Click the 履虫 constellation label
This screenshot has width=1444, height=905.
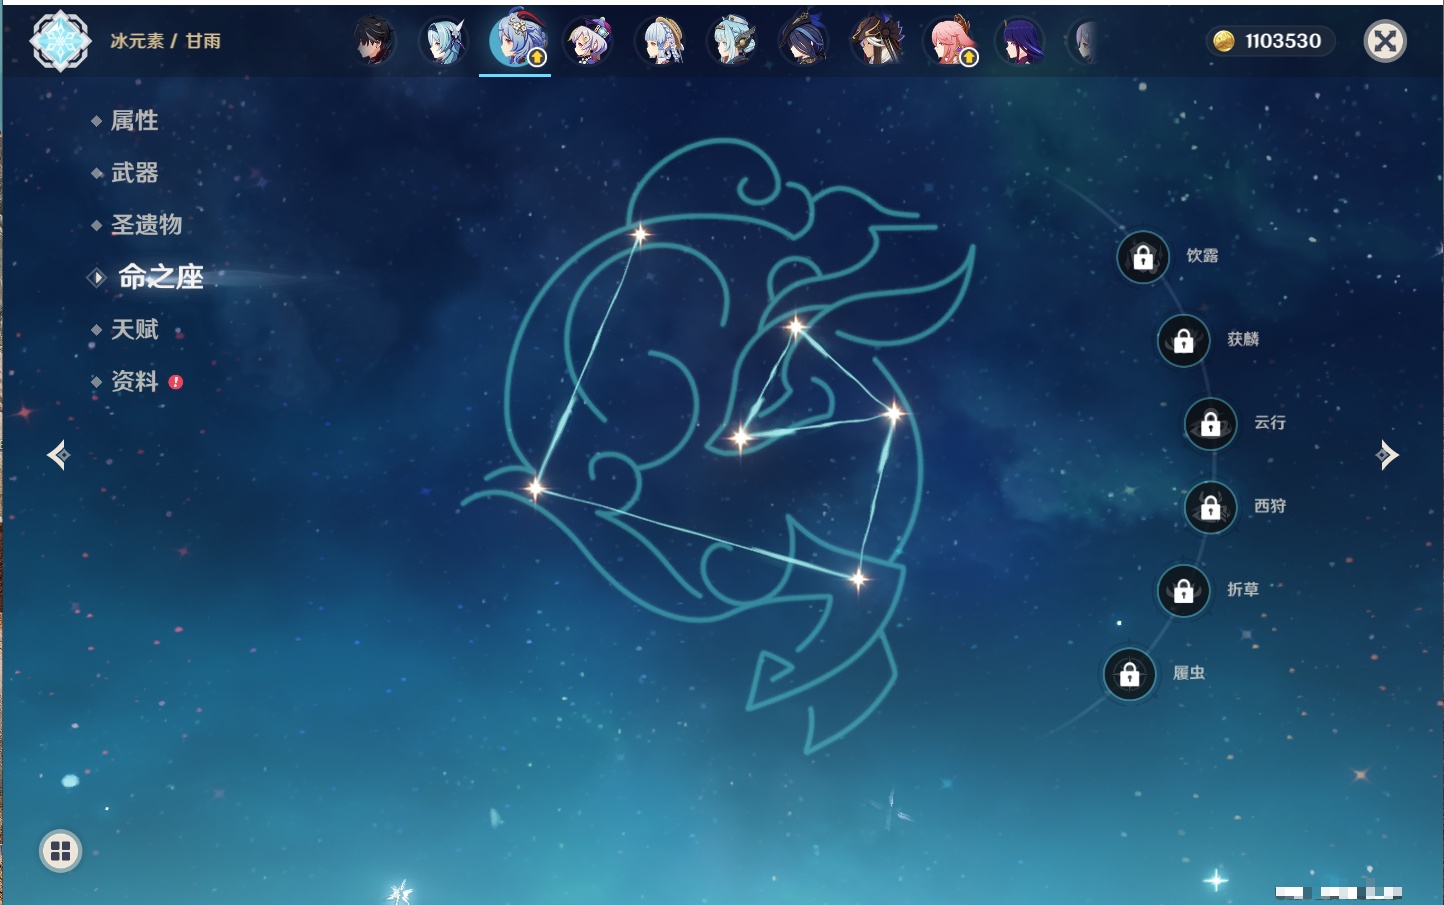(x=1189, y=673)
